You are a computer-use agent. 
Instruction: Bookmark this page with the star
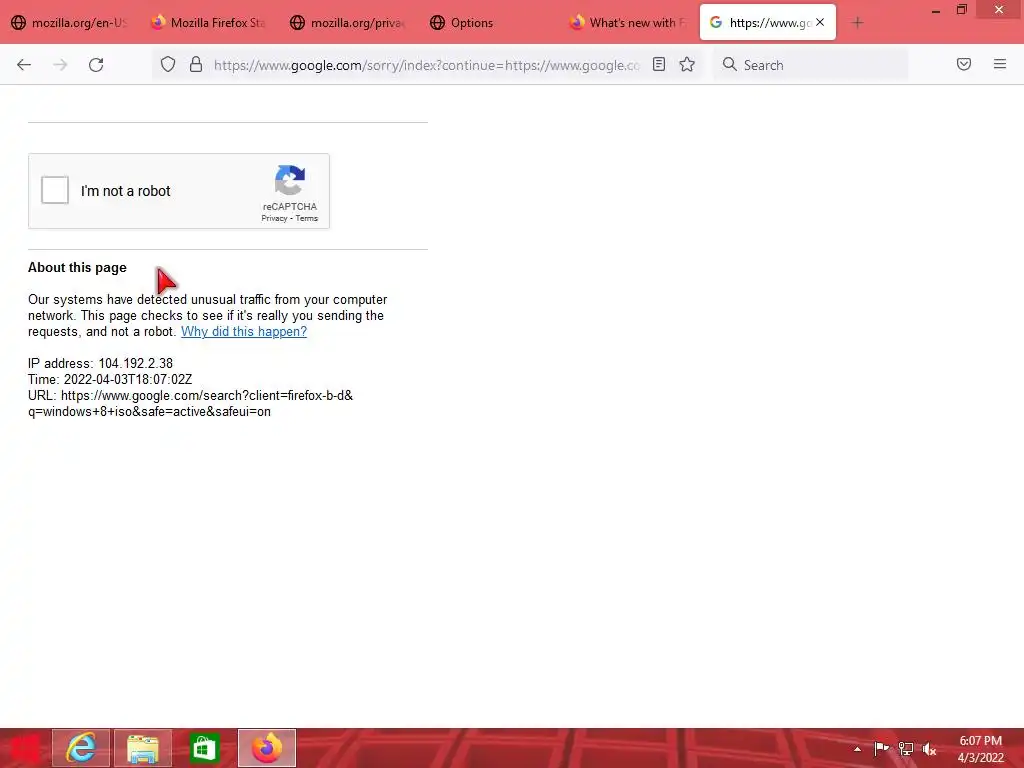point(687,65)
